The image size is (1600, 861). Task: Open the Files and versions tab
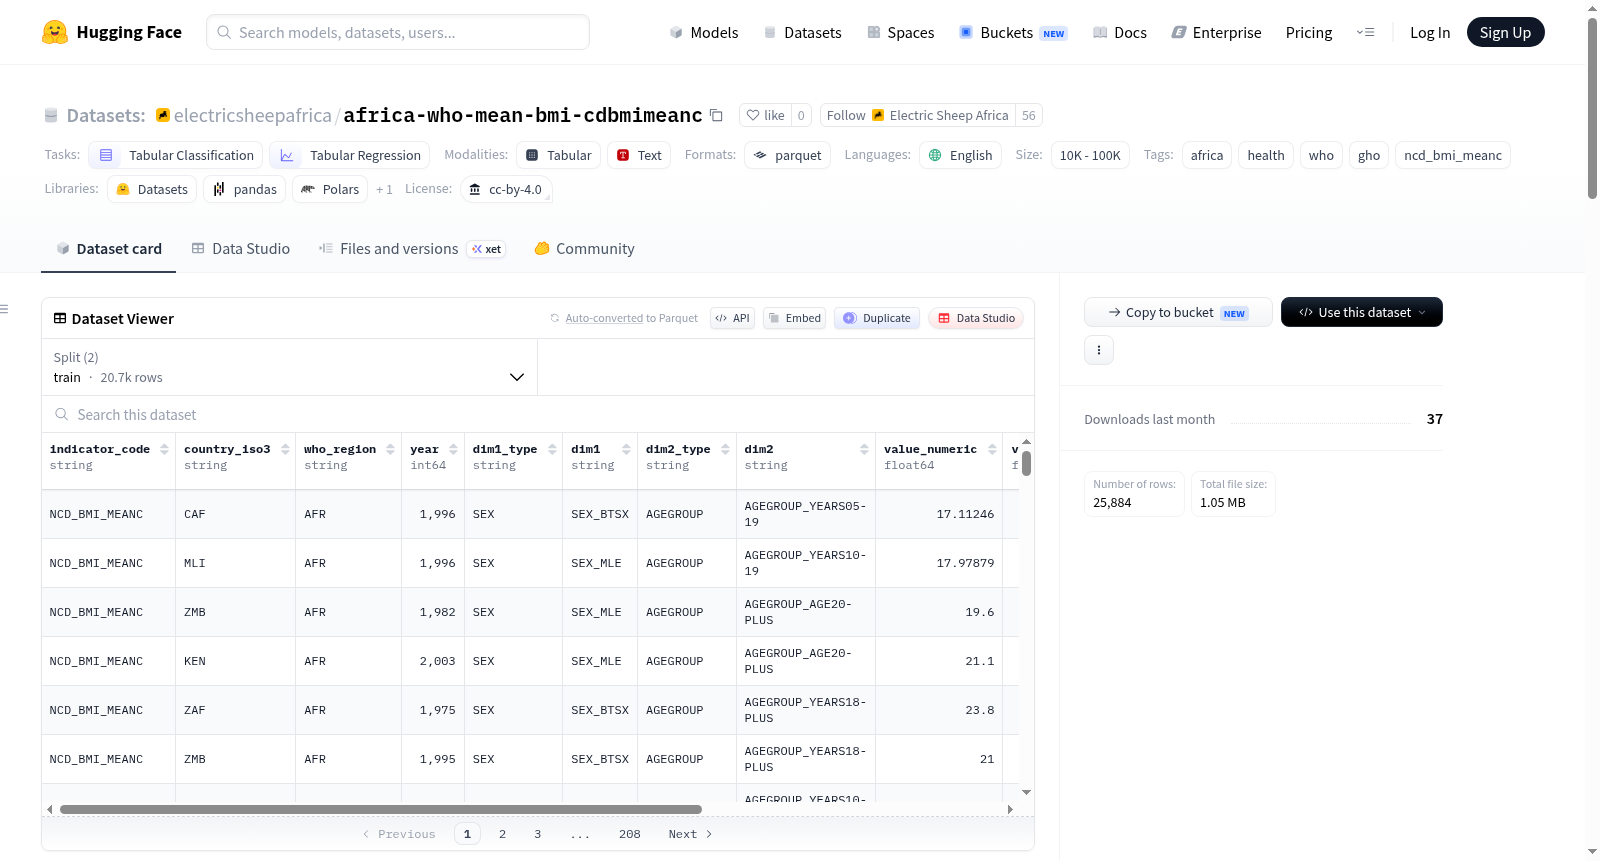coord(411,249)
